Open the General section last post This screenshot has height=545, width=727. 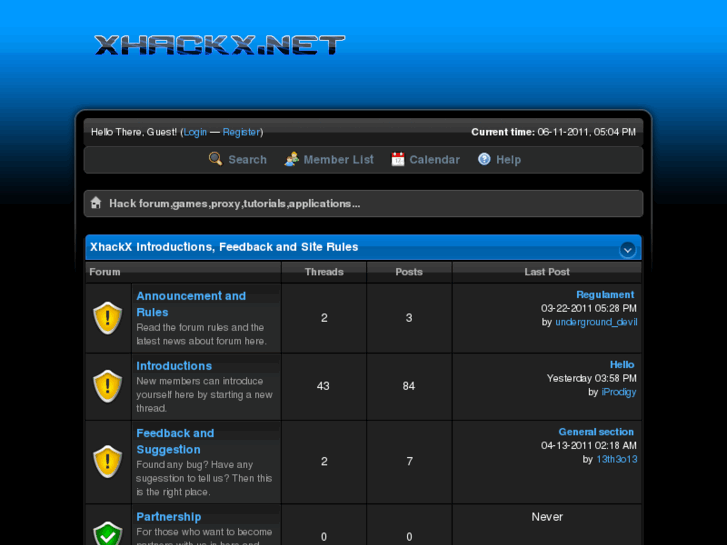point(596,432)
